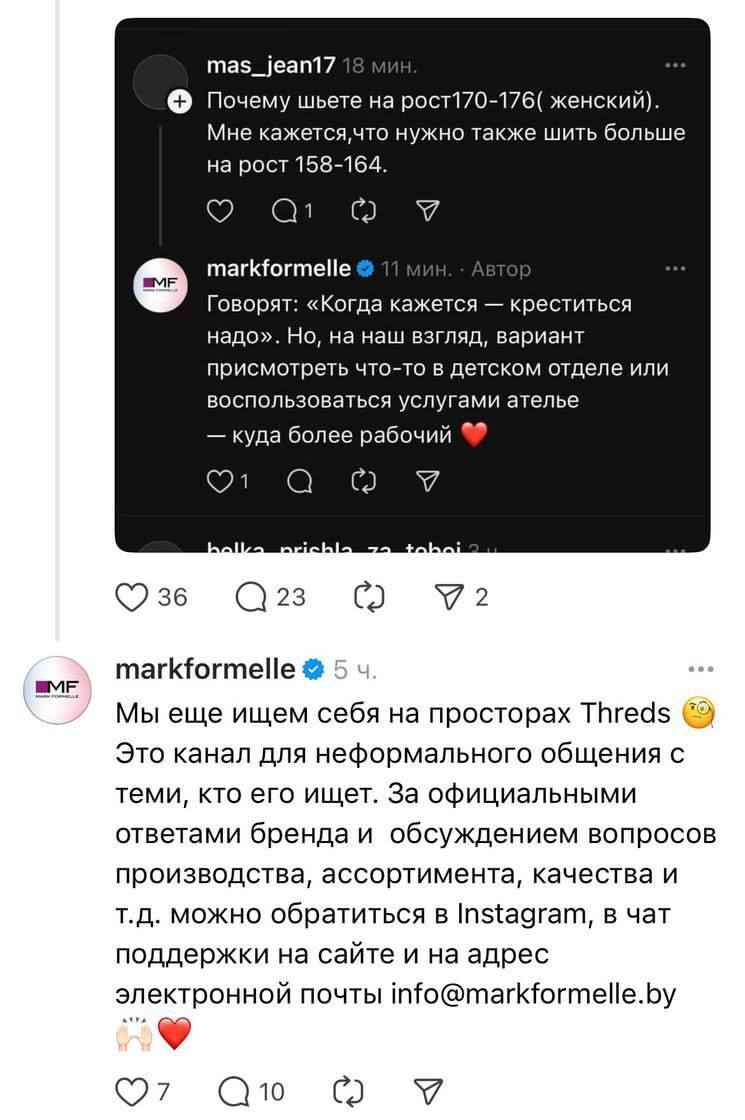Repost the mas_jean17 comment
Screen dimensions: 745x1120
coord(361,210)
